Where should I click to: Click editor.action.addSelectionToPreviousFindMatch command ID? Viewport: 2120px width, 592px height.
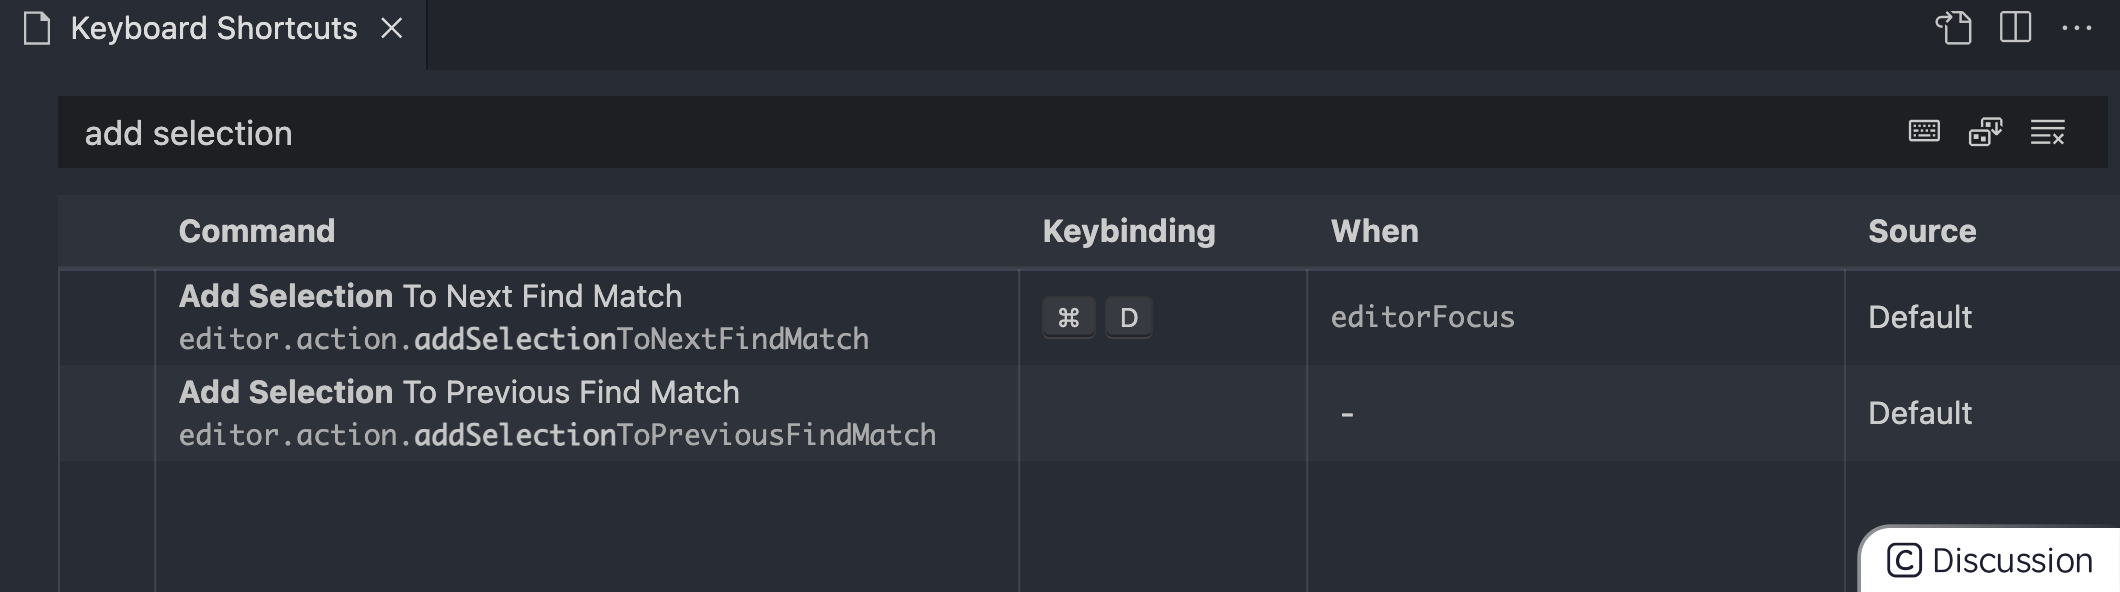(557, 435)
